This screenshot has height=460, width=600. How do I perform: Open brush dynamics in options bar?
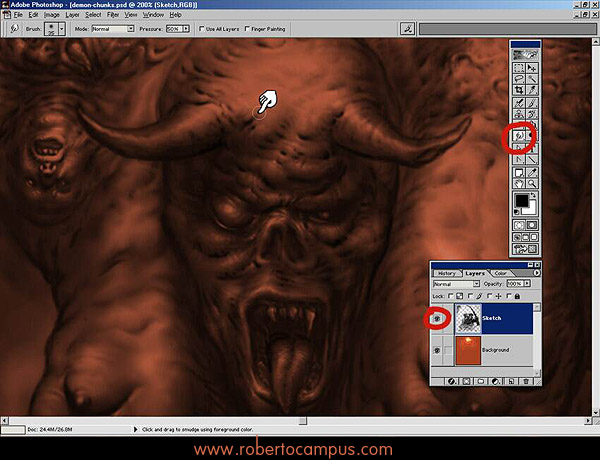coord(407,29)
